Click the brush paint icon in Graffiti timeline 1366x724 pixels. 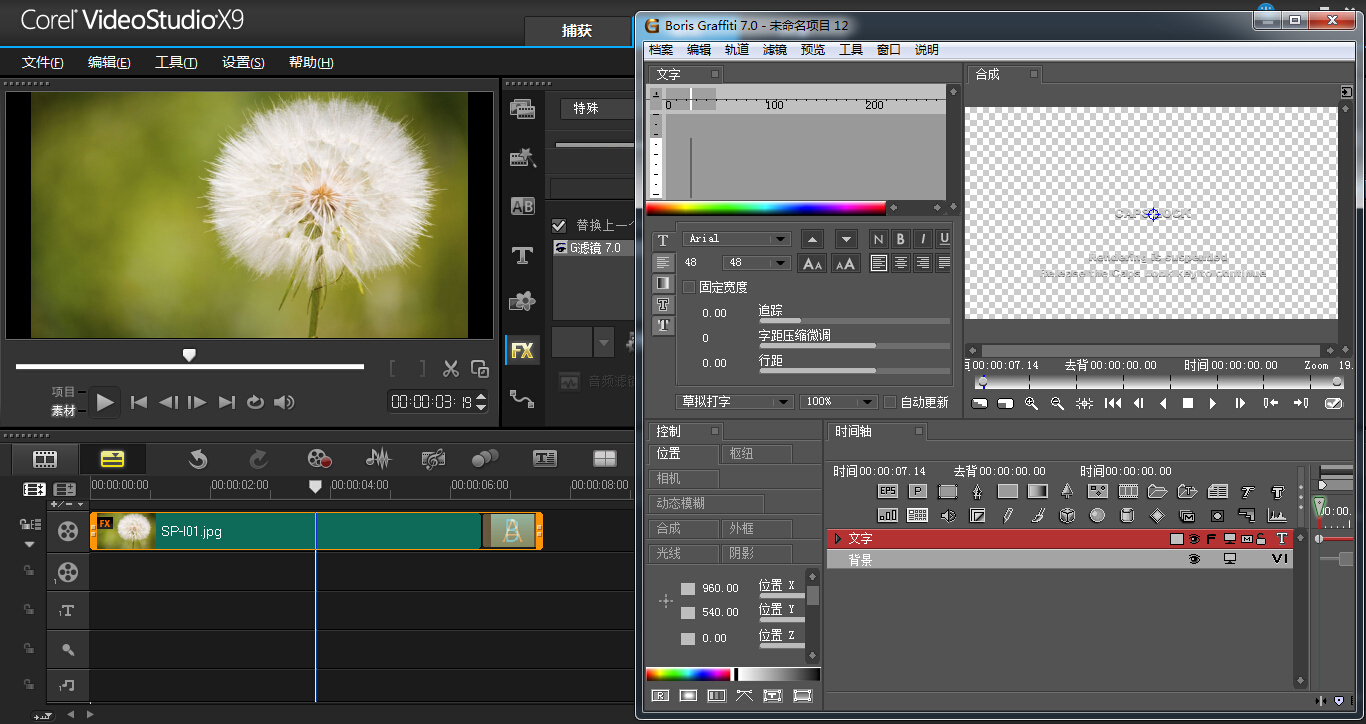(1037, 516)
